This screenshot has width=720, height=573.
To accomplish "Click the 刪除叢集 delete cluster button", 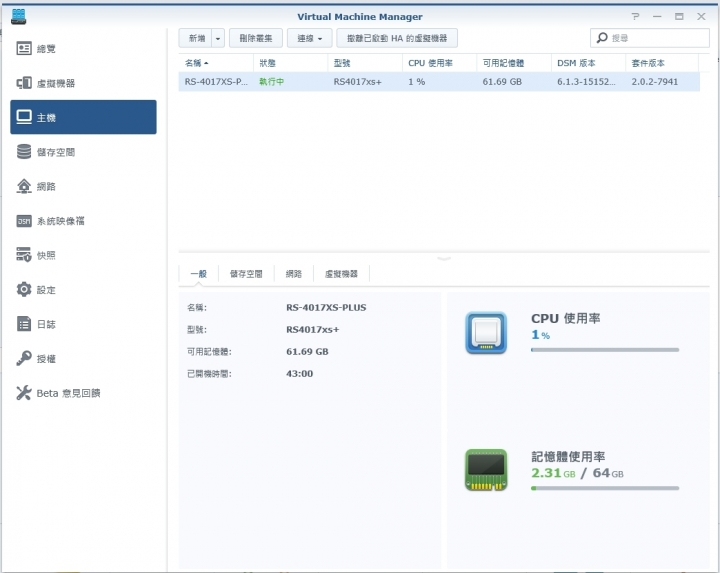I will click(x=256, y=38).
